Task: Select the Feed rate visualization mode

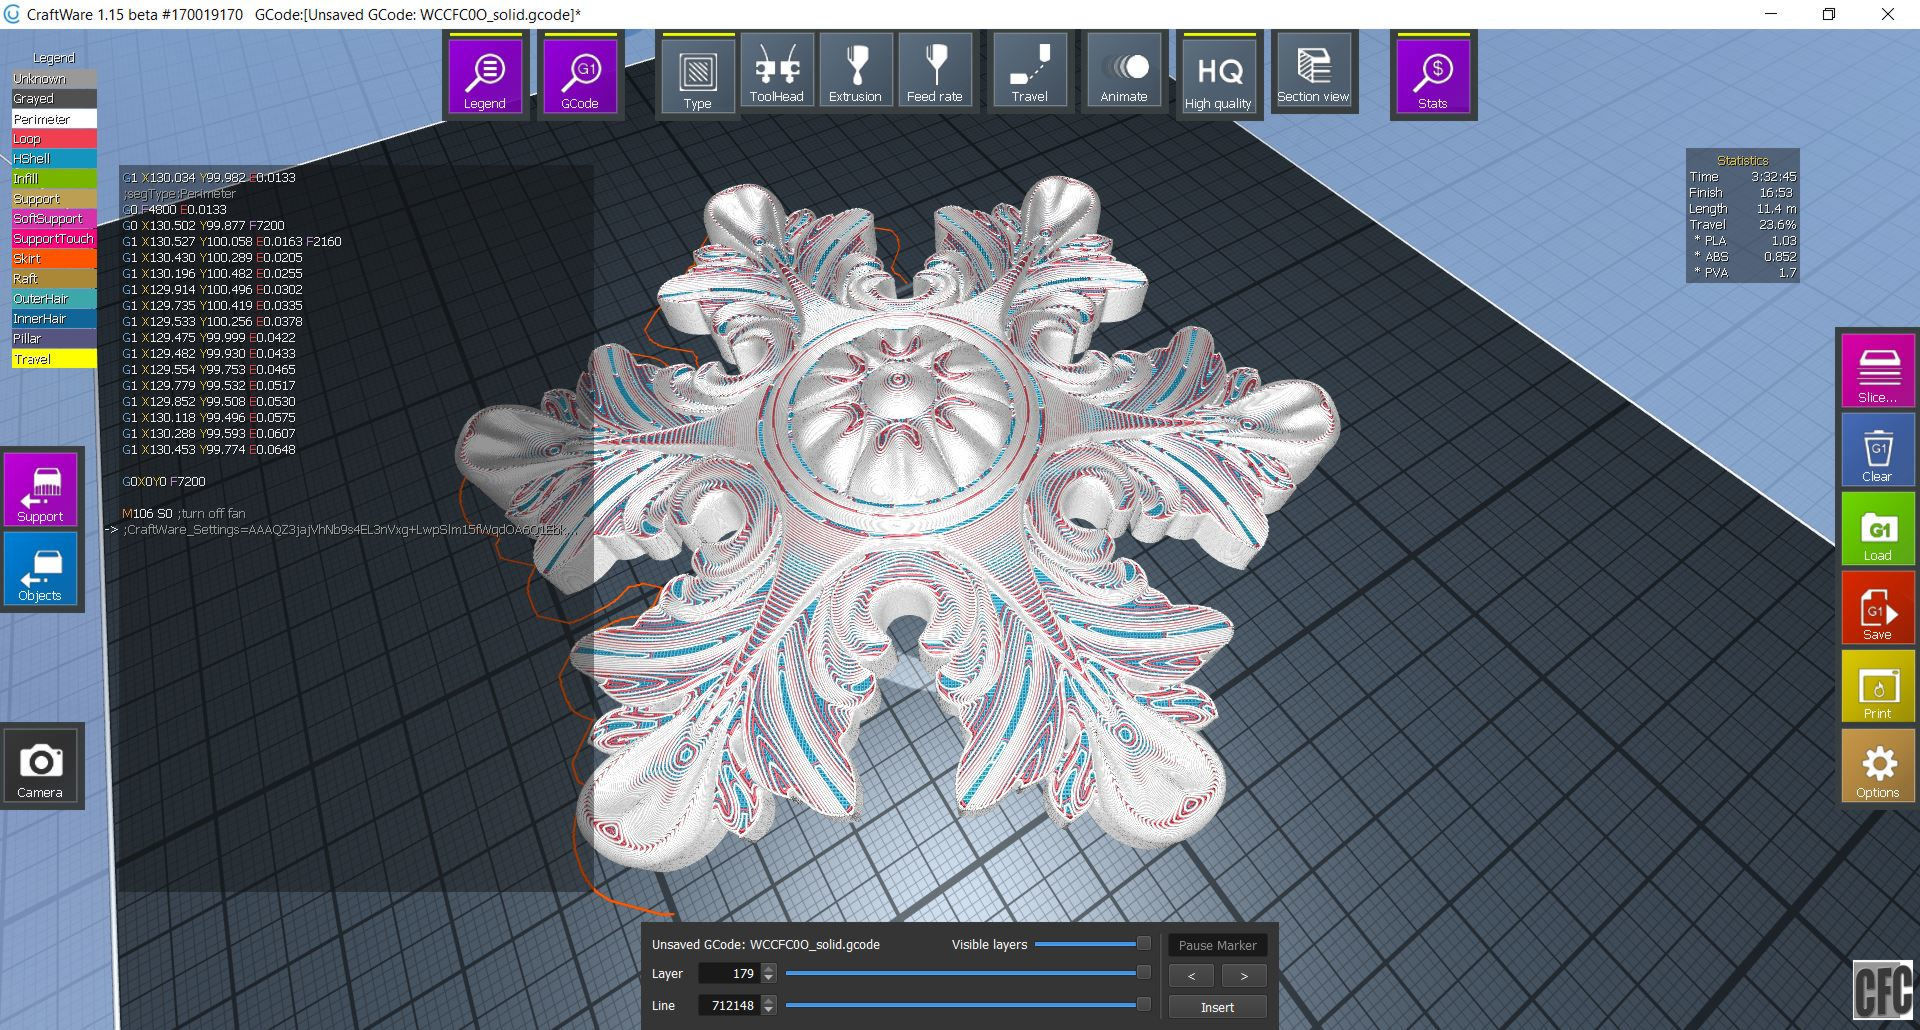Action: pos(935,71)
